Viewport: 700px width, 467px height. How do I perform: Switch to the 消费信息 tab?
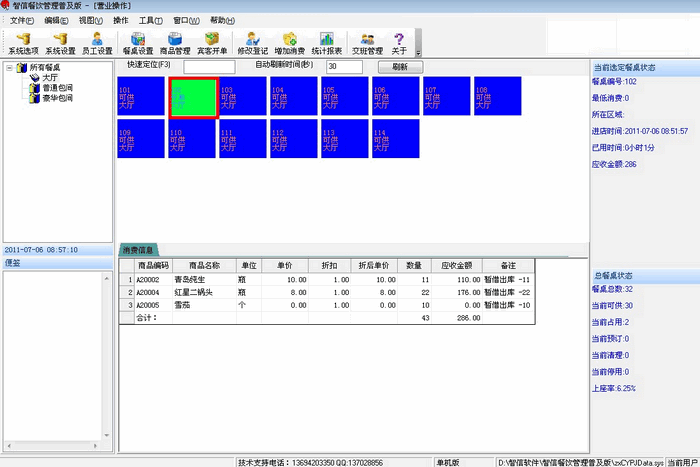tap(137, 250)
